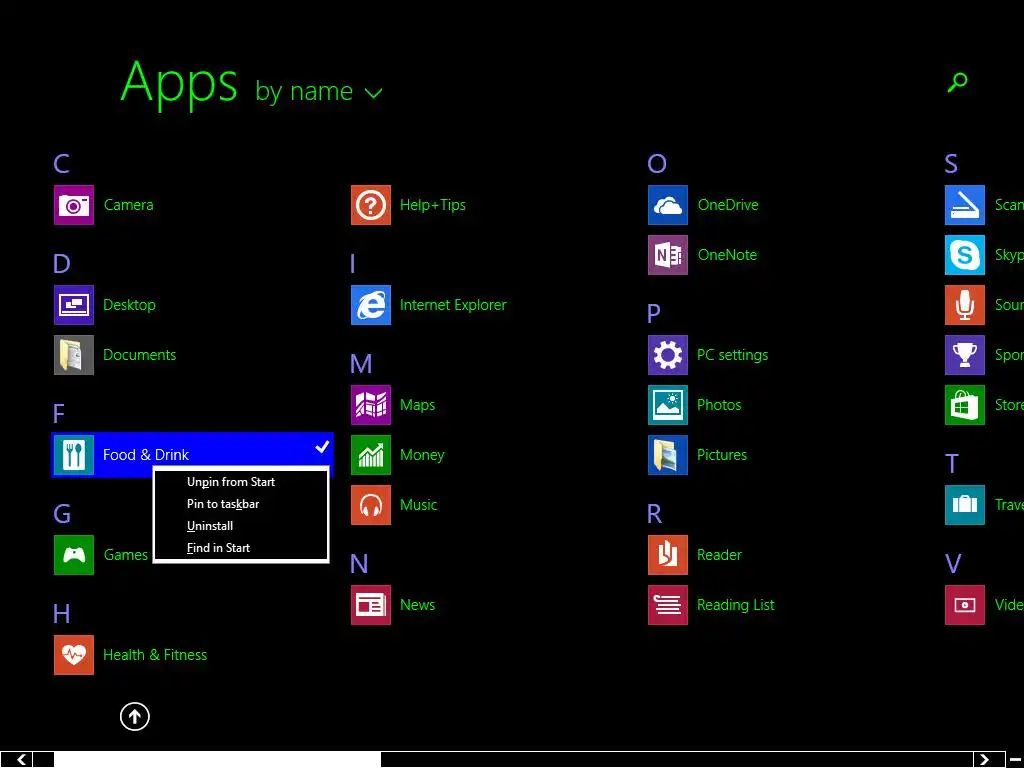Choose Find in Start

(219, 548)
